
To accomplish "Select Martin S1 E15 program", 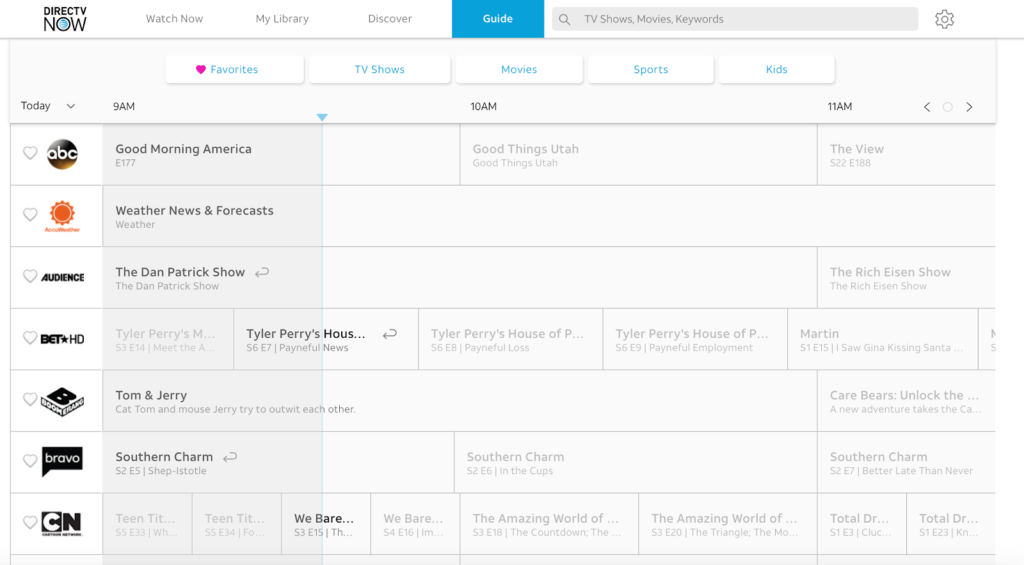I will (x=883, y=340).
